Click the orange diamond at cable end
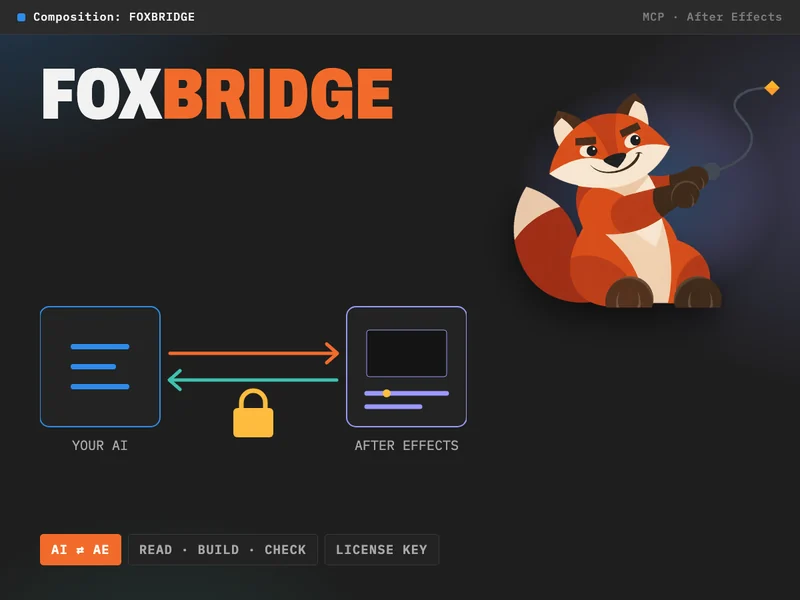Screen dimensions: 800x600 tap(771, 88)
